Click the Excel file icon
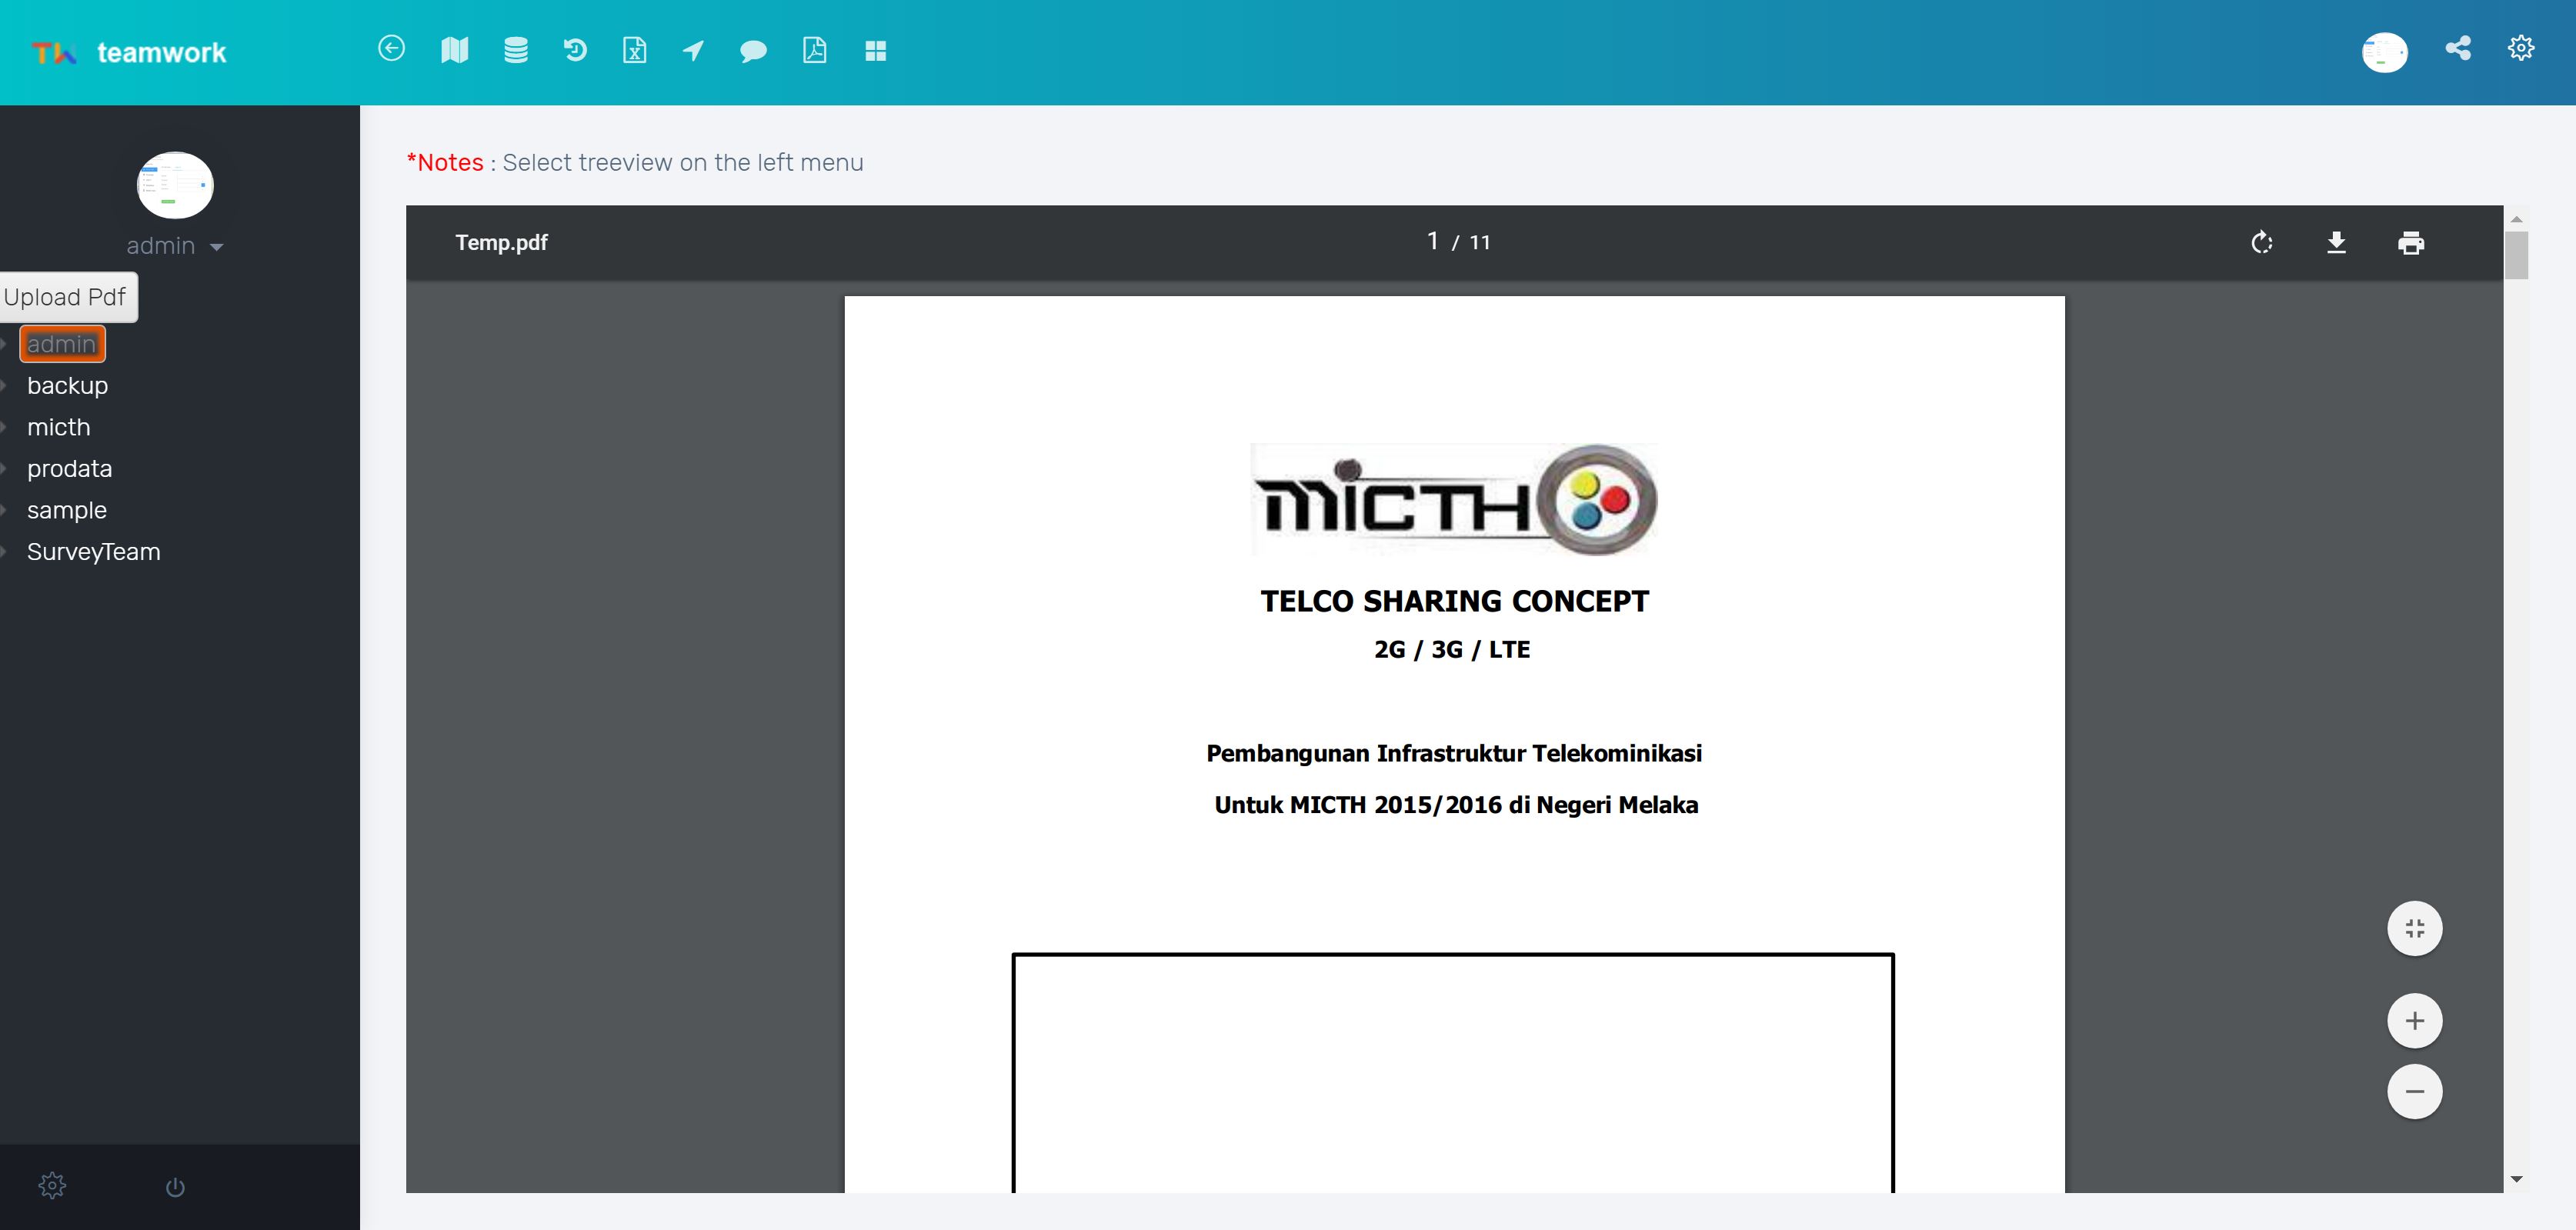The width and height of the screenshot is (2576, 1230). (634, 50)
